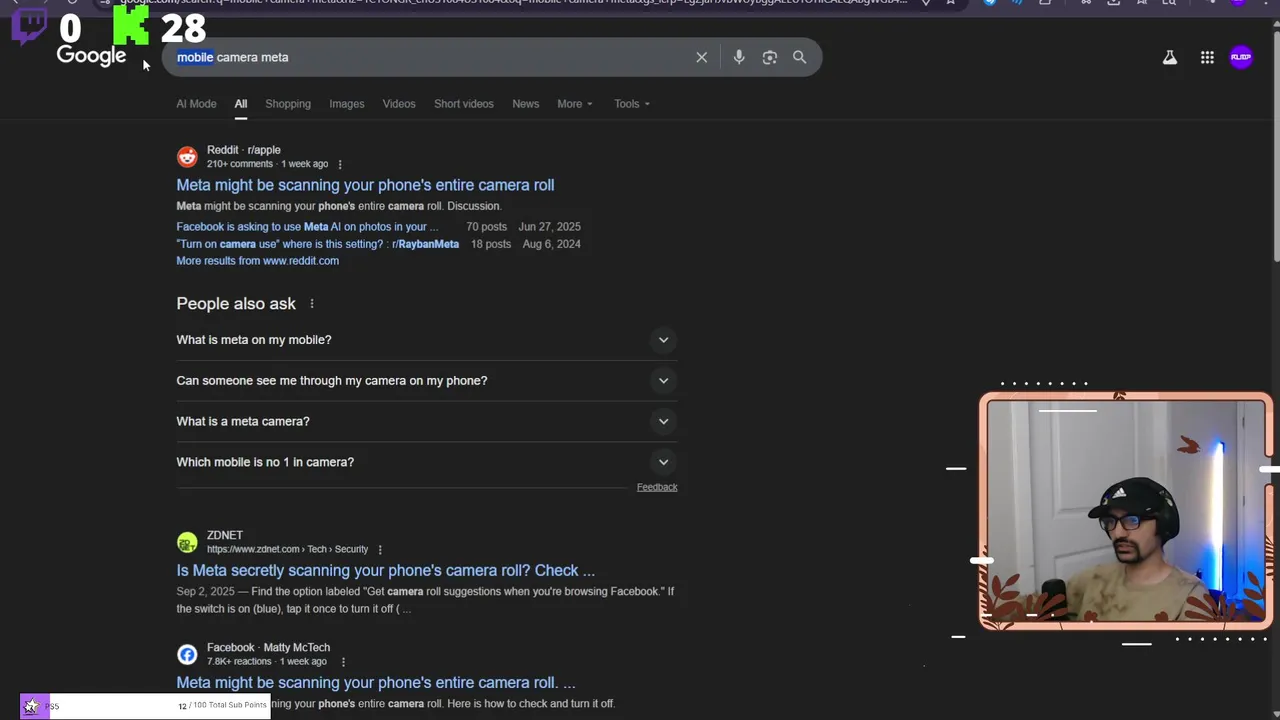The width and height of the screenshot is (1280, 720).
Task: Submit search with magnifier icon
Action: click(x=800, y=57)
